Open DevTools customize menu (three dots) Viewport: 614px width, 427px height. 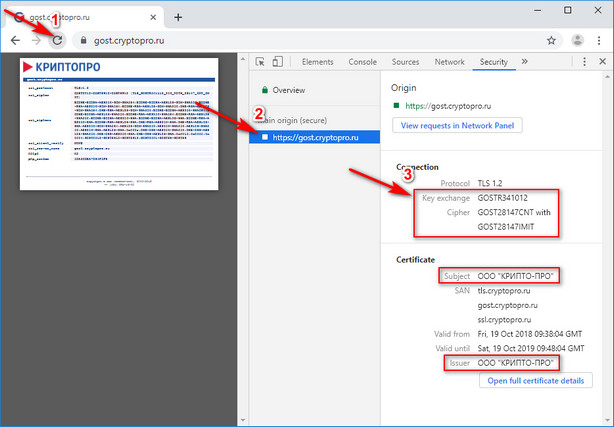584,62
